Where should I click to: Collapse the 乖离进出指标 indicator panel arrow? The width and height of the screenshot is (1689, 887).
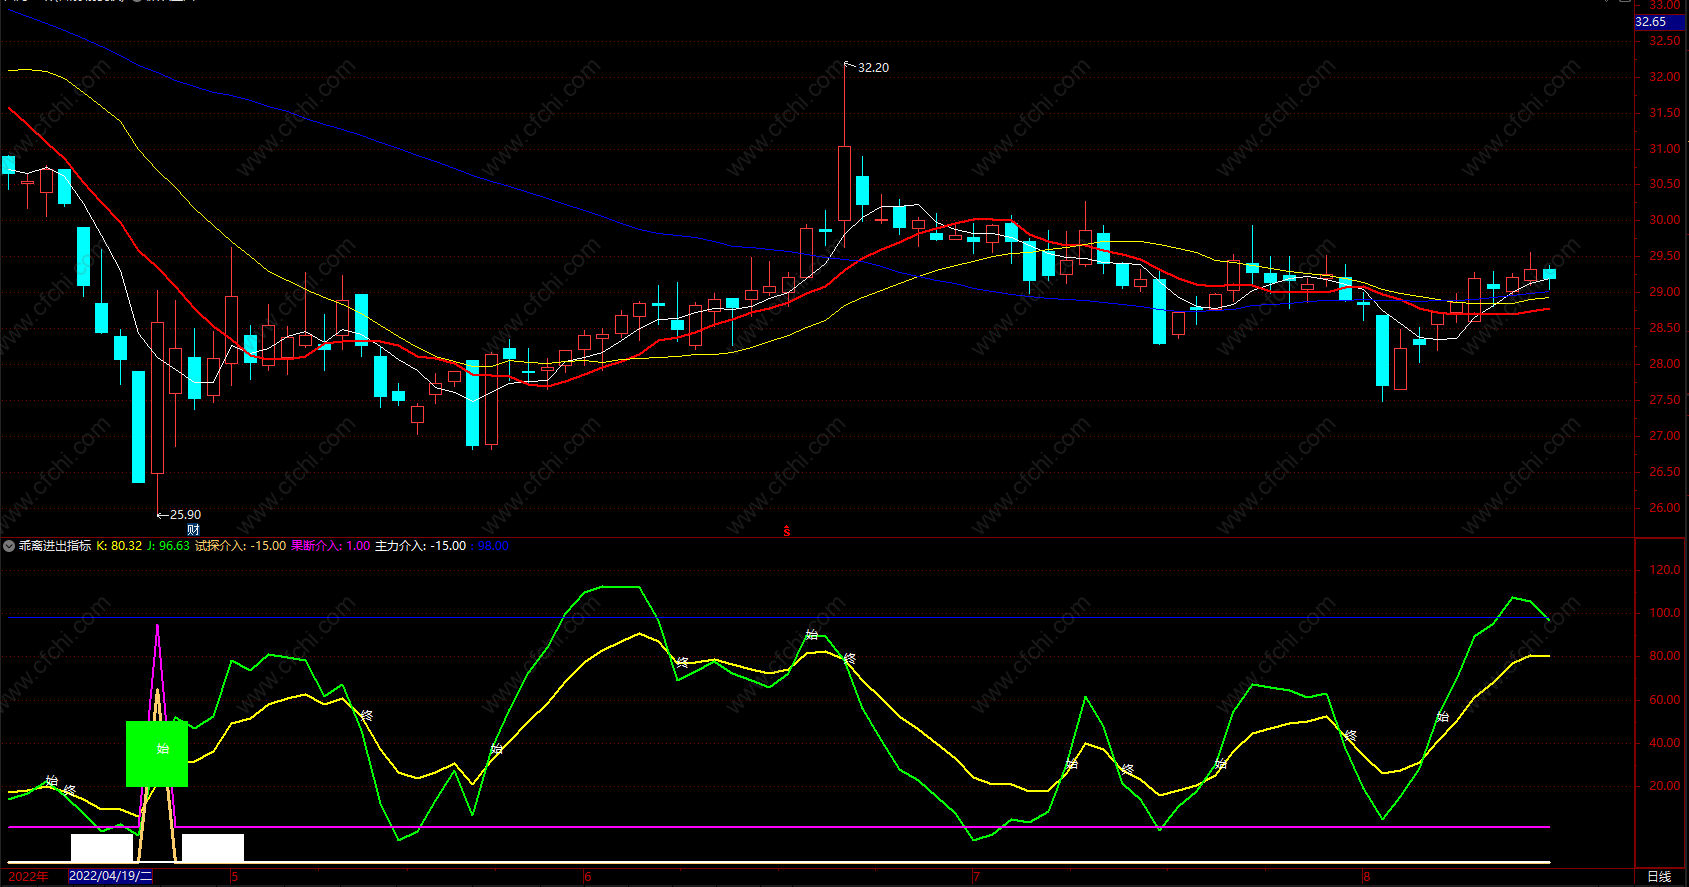(9, 546)
